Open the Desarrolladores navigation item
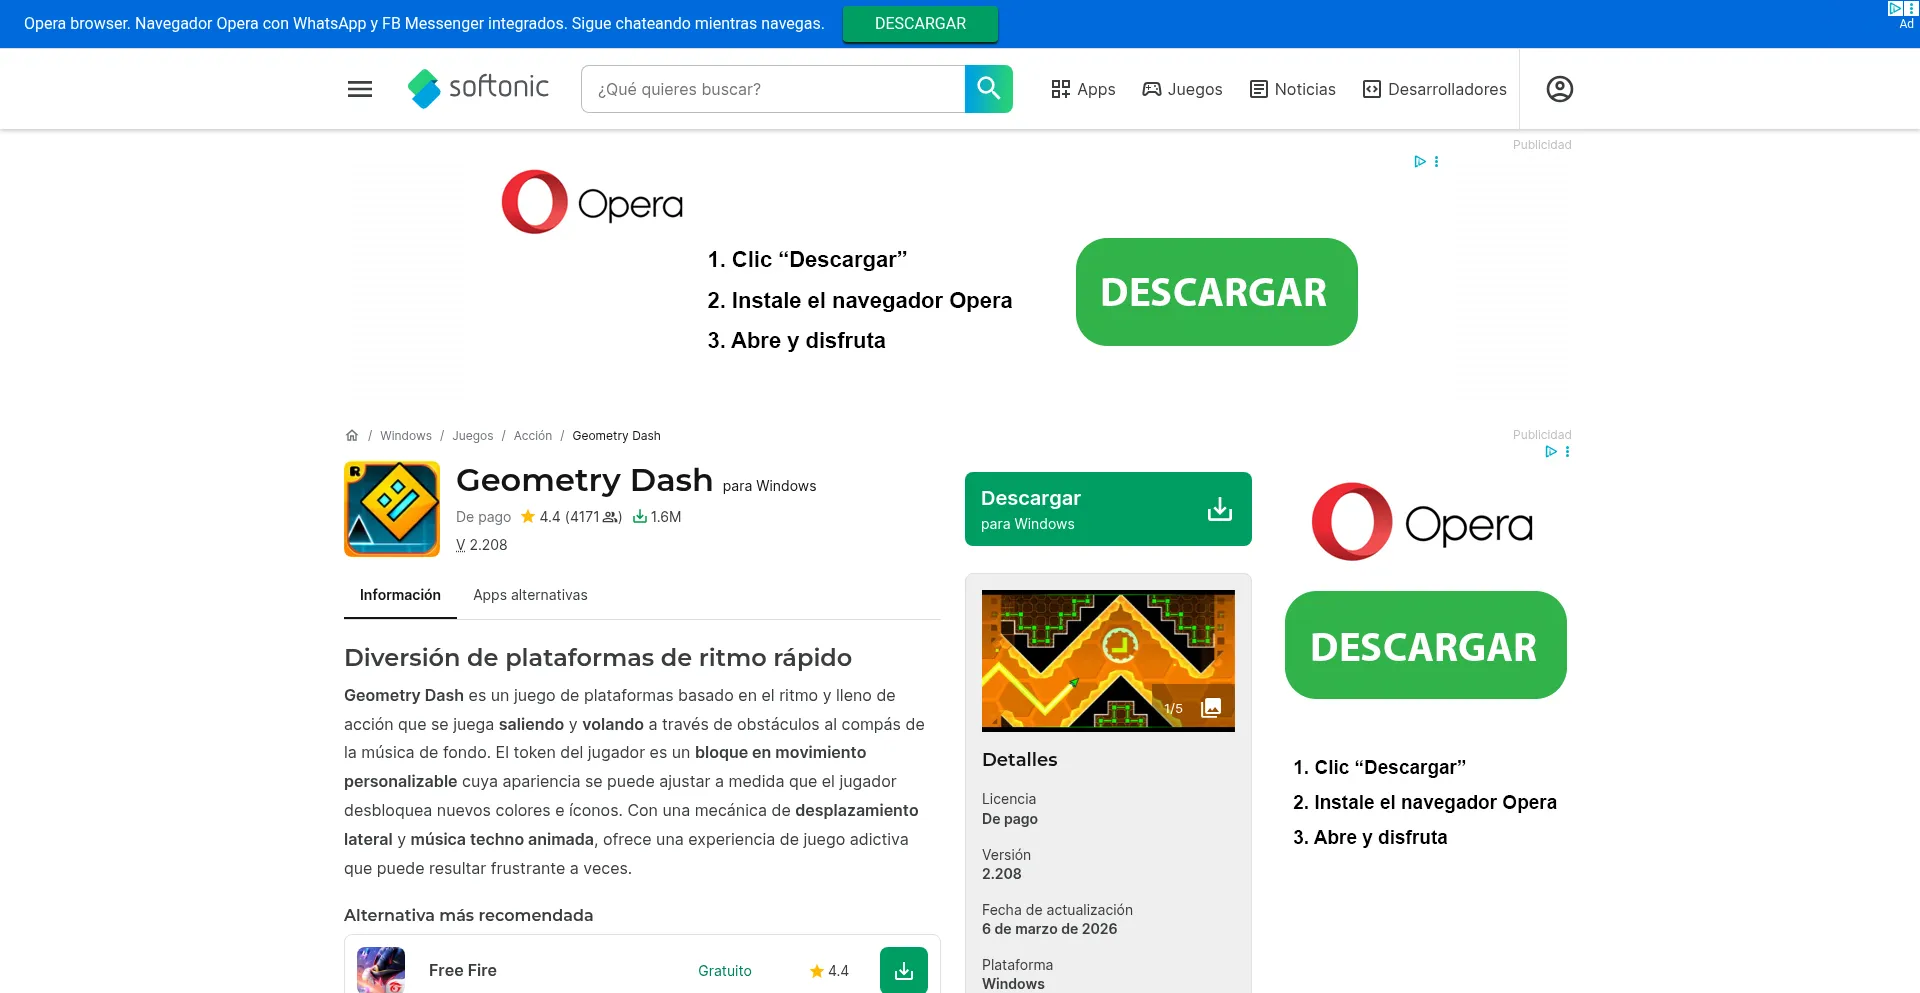 point(1434,89)
